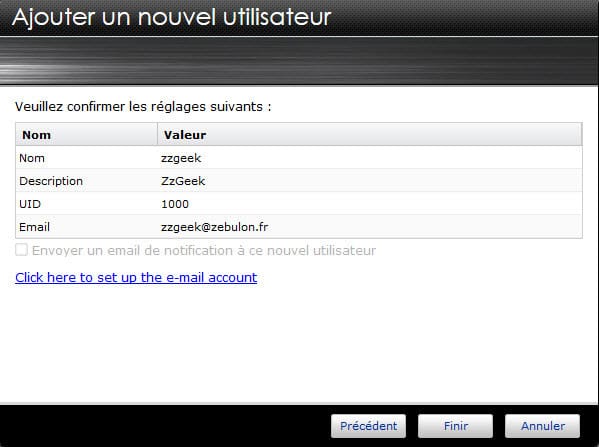Click the 'Envoyer un email de notification' label
Screen dimensions: 599x447
pos(204,251)
